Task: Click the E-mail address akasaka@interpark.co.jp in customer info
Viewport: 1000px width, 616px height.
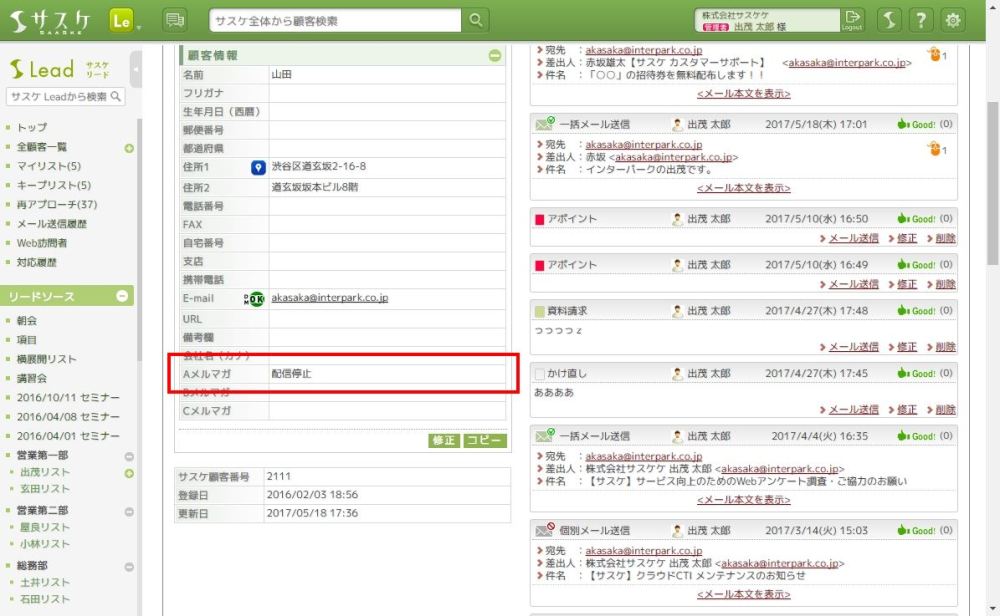Action: pos(329,298)
